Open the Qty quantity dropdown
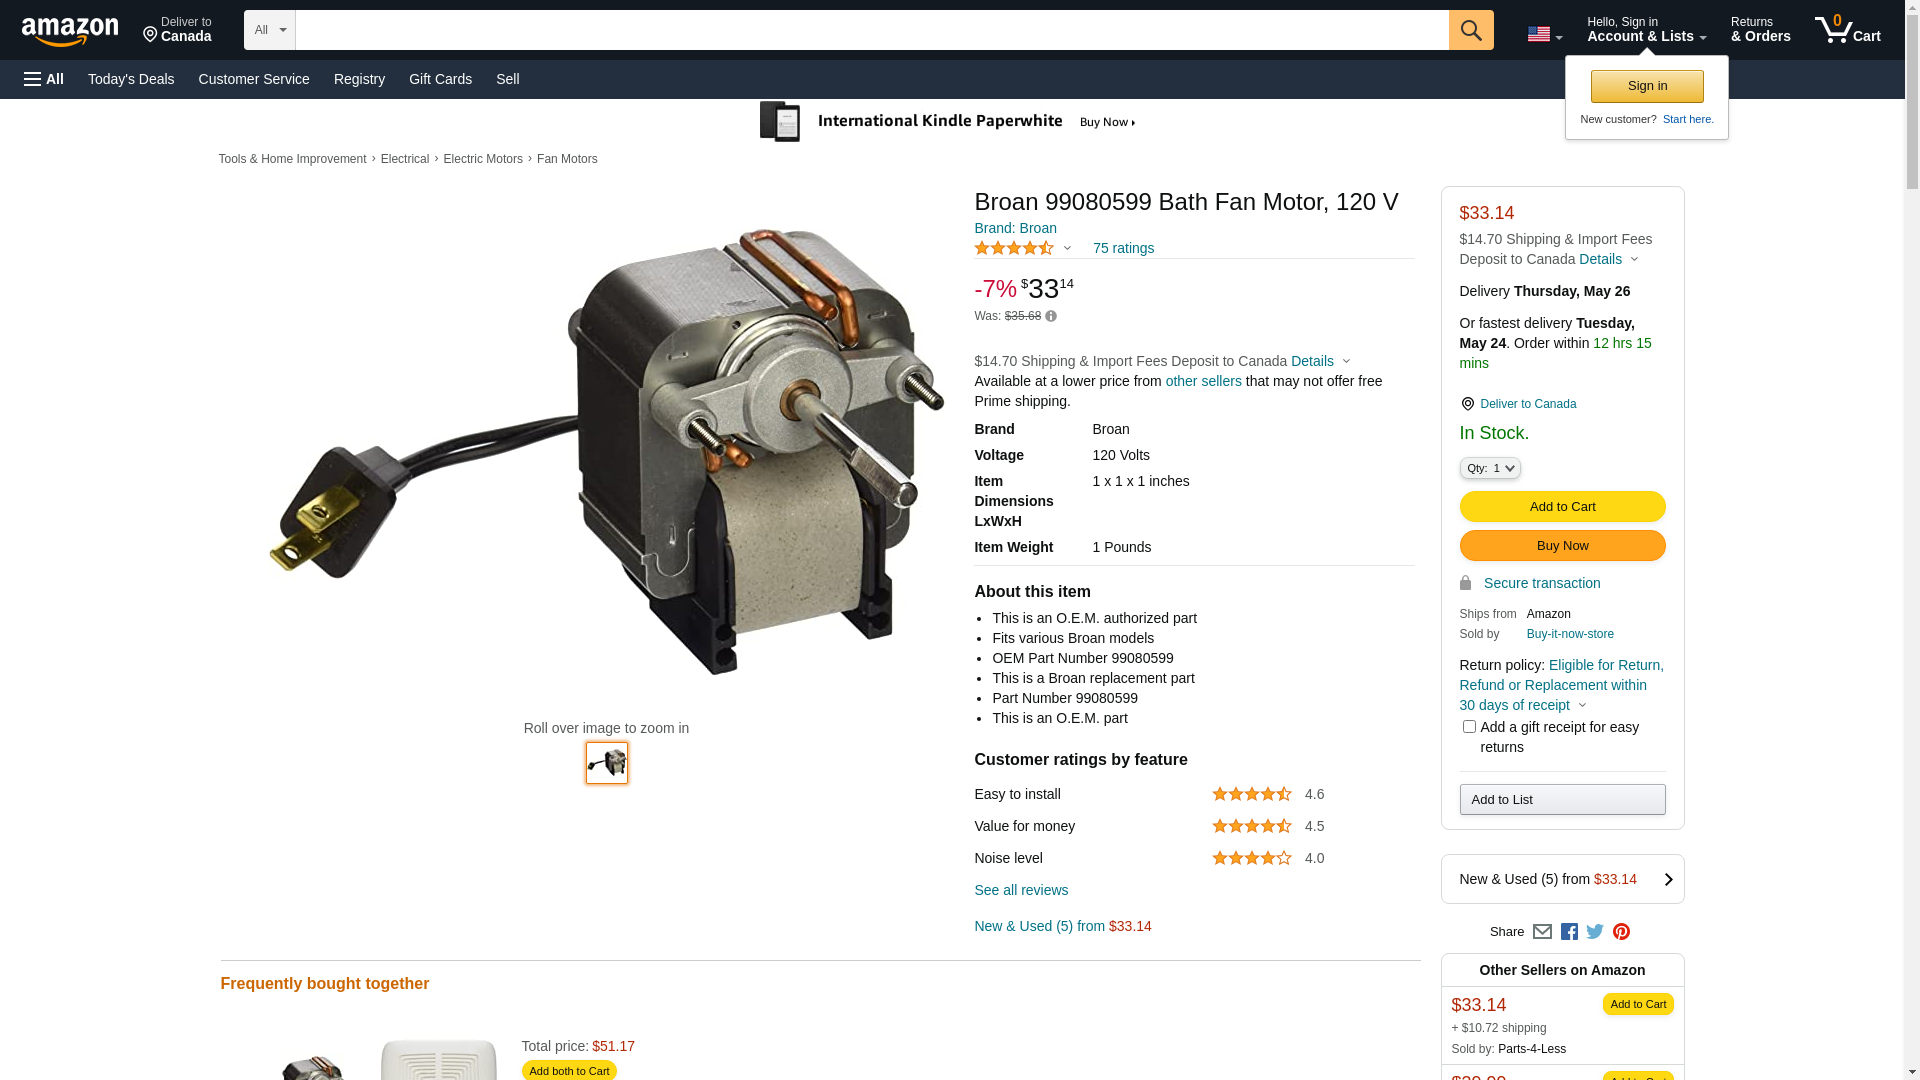 [1490, 468]
